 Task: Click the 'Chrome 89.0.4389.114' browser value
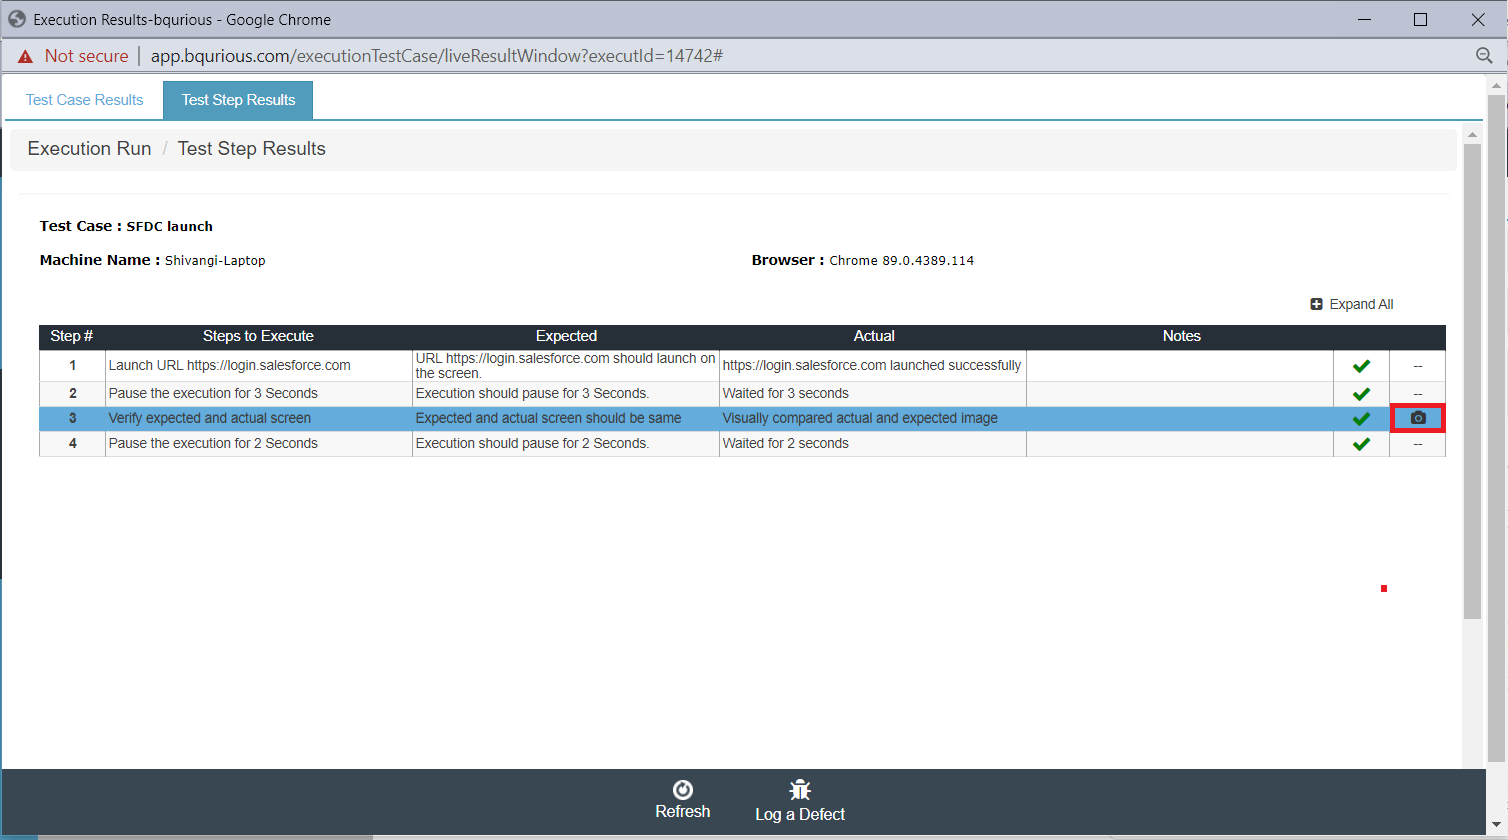pyautogui.click(x=901, y=260)
